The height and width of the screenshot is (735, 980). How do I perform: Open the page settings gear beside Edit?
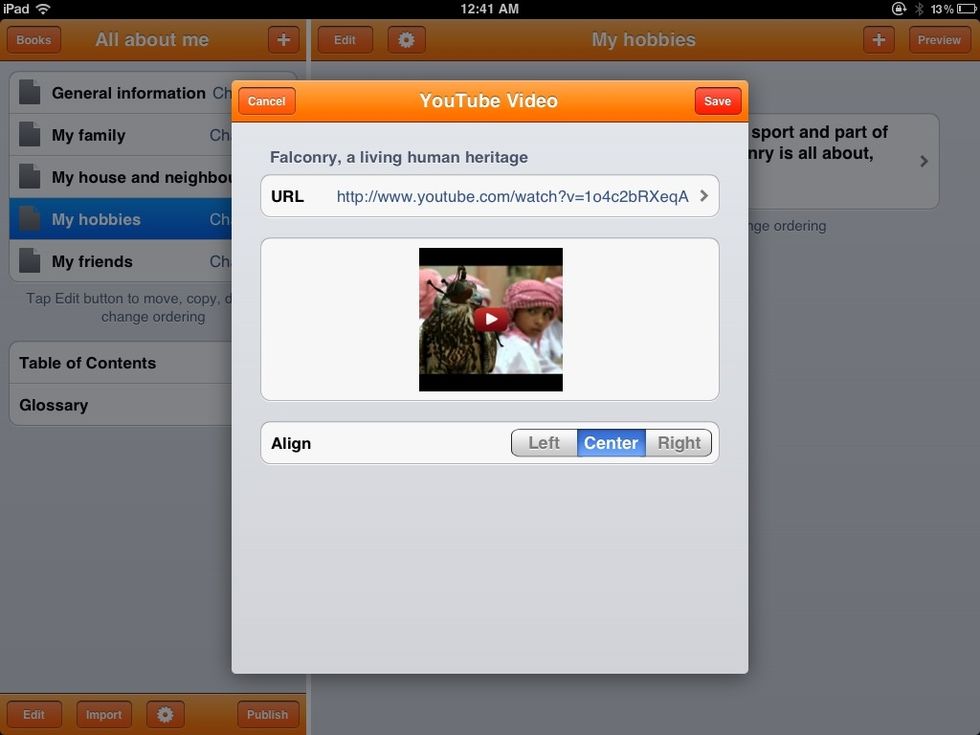pyautogui.click(x=406, y=39)
